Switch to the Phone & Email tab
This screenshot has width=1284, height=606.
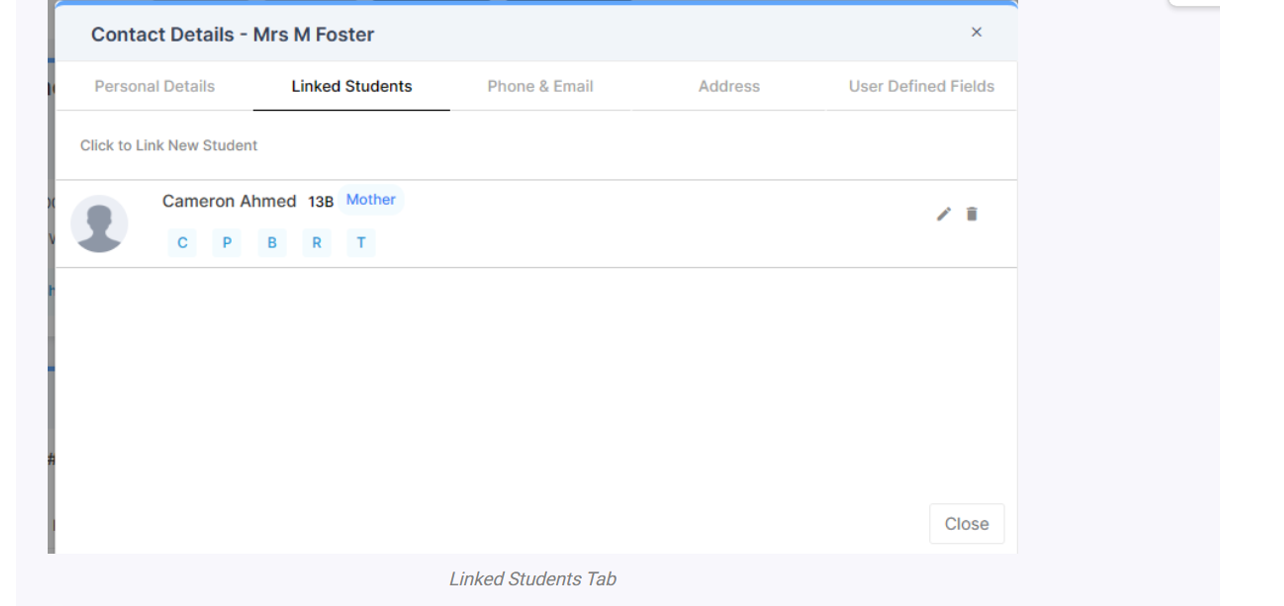pyautogui.click(x=540, y=86)
